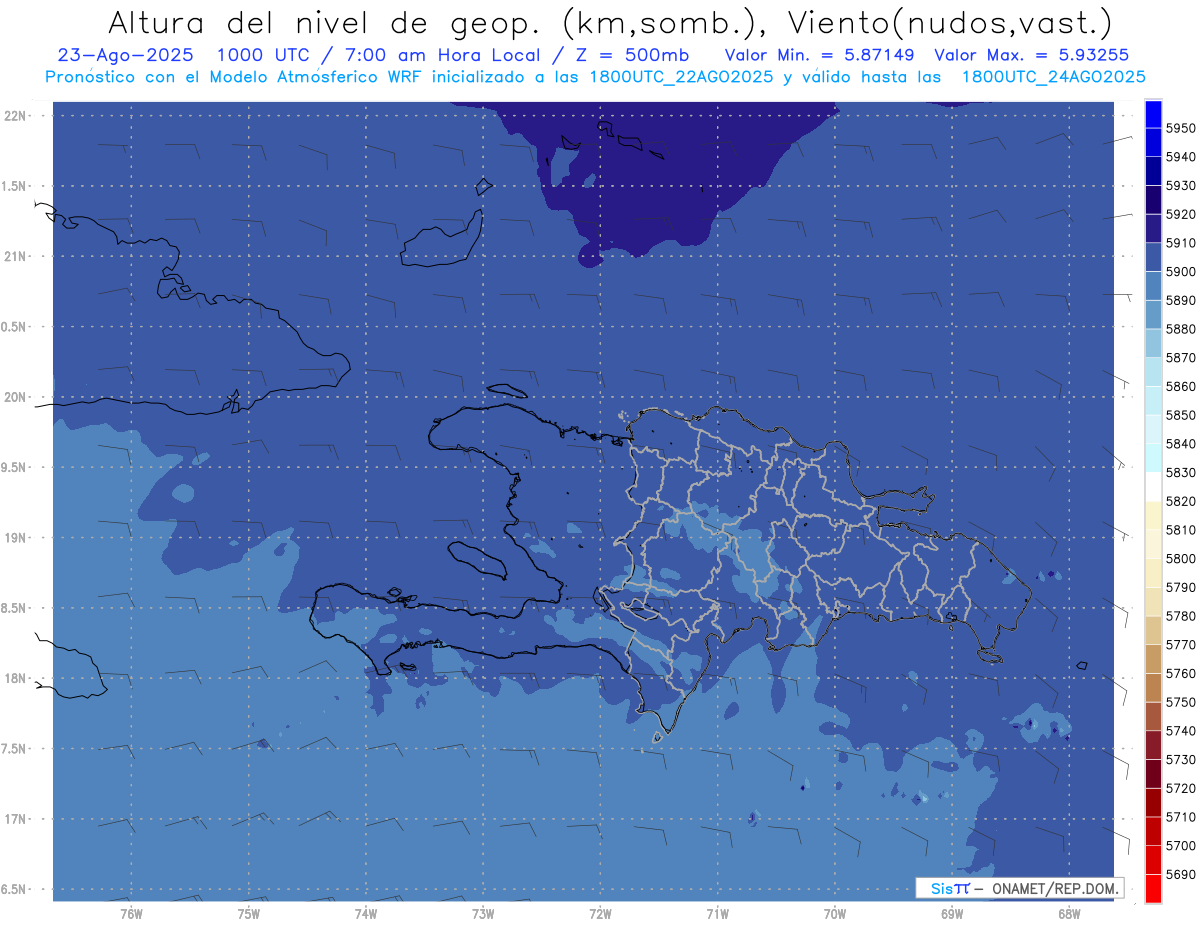
Task: Select the color swatch between 5770 and 5780
Action: tap(1153, 630)
